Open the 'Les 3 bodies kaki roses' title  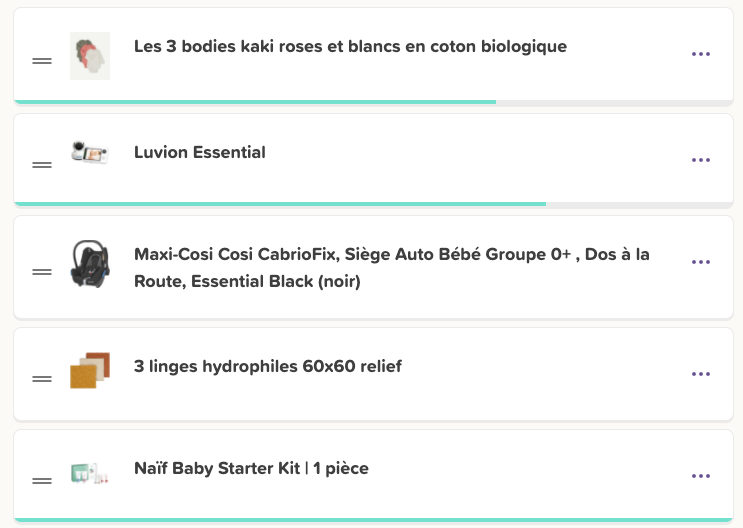pyautogui.click(x=350, y=46)
